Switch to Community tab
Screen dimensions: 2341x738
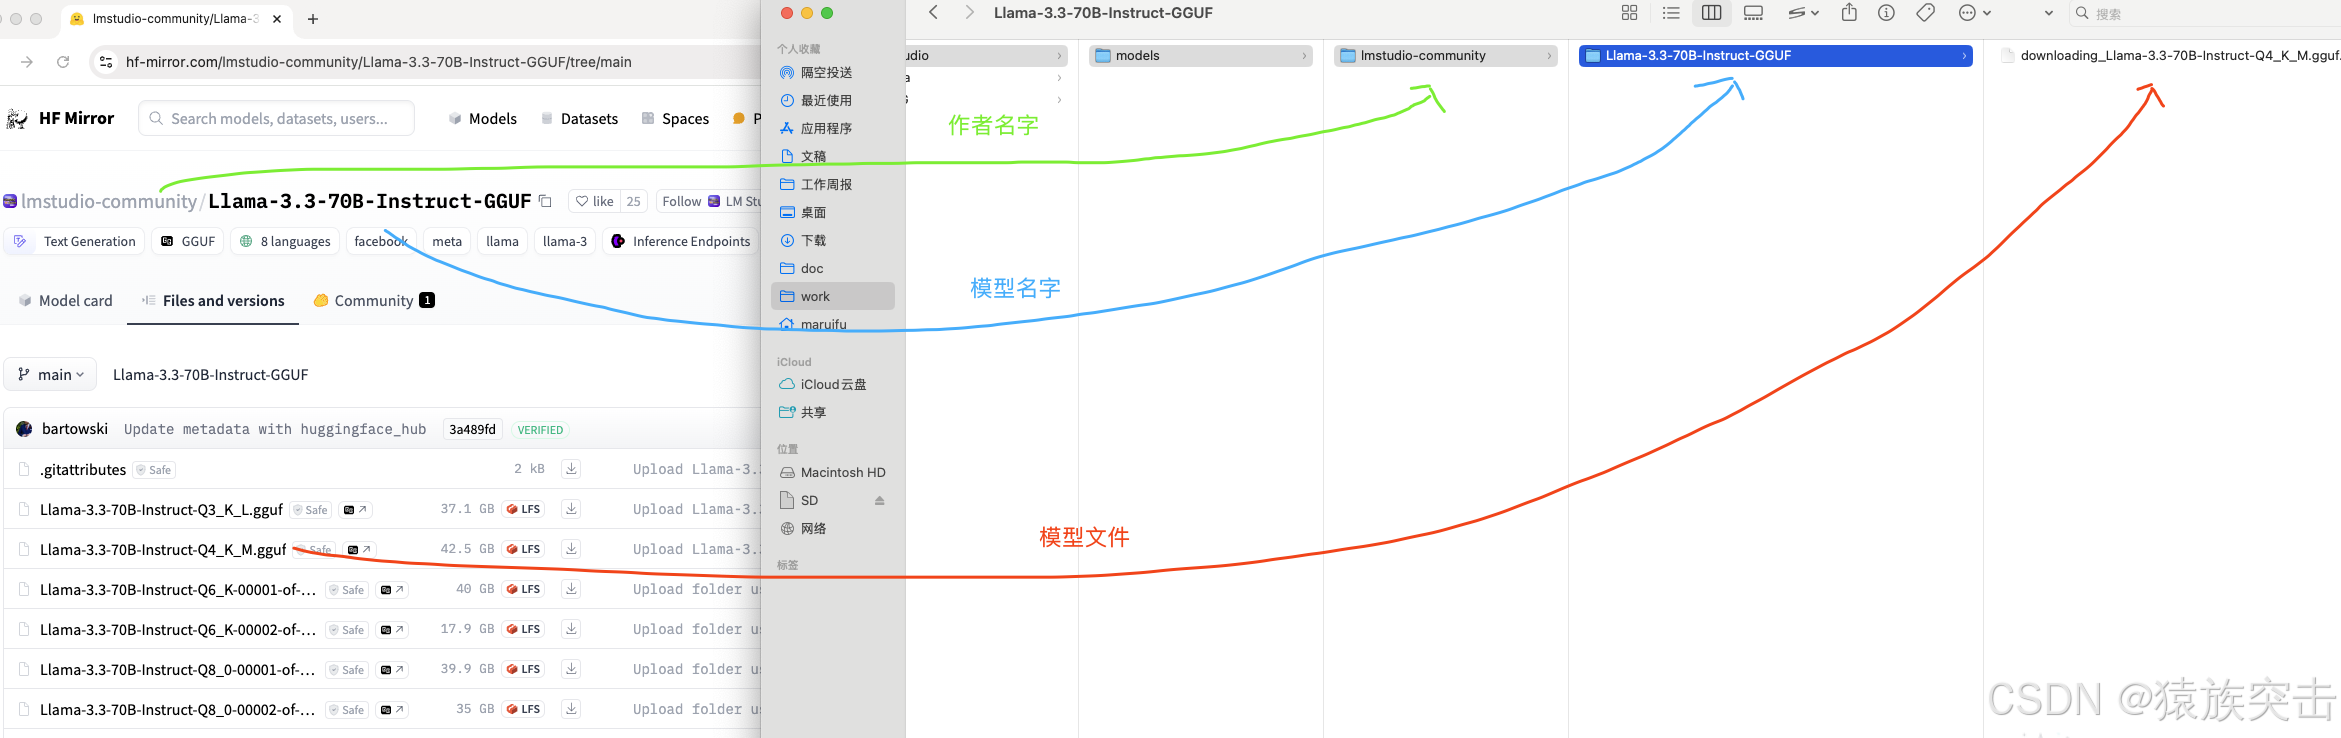[x=374, y=300]
